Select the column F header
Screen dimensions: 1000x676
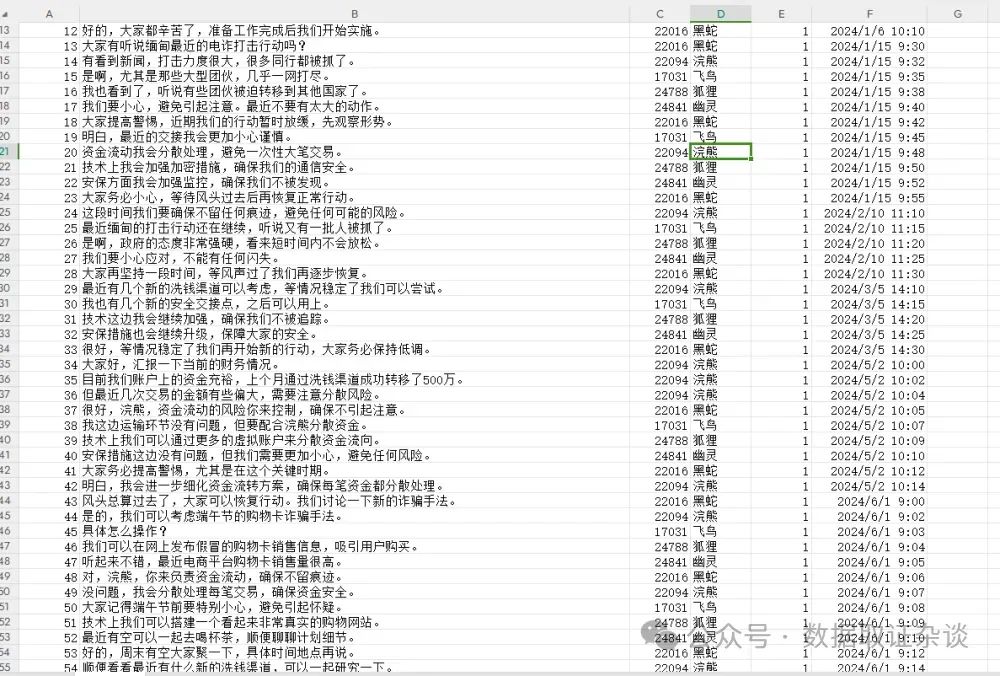point(868,12)
